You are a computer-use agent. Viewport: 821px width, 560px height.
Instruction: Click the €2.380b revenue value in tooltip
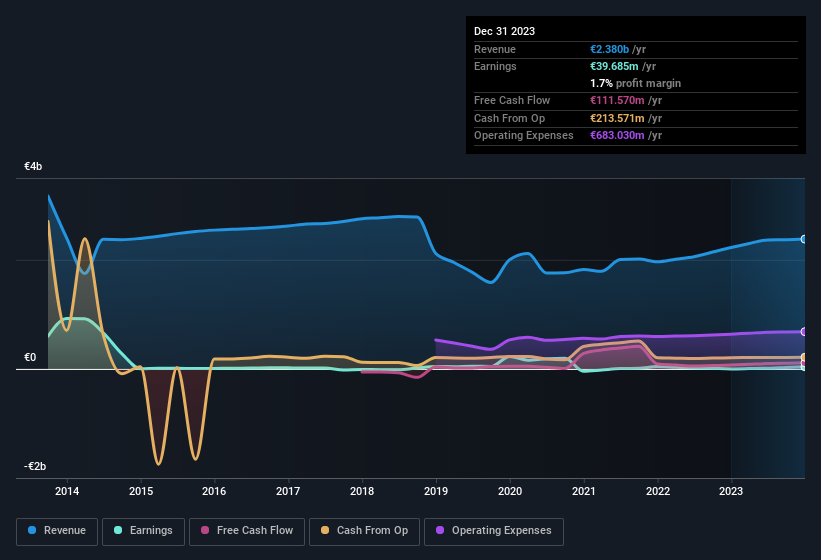tap(609, 49)
